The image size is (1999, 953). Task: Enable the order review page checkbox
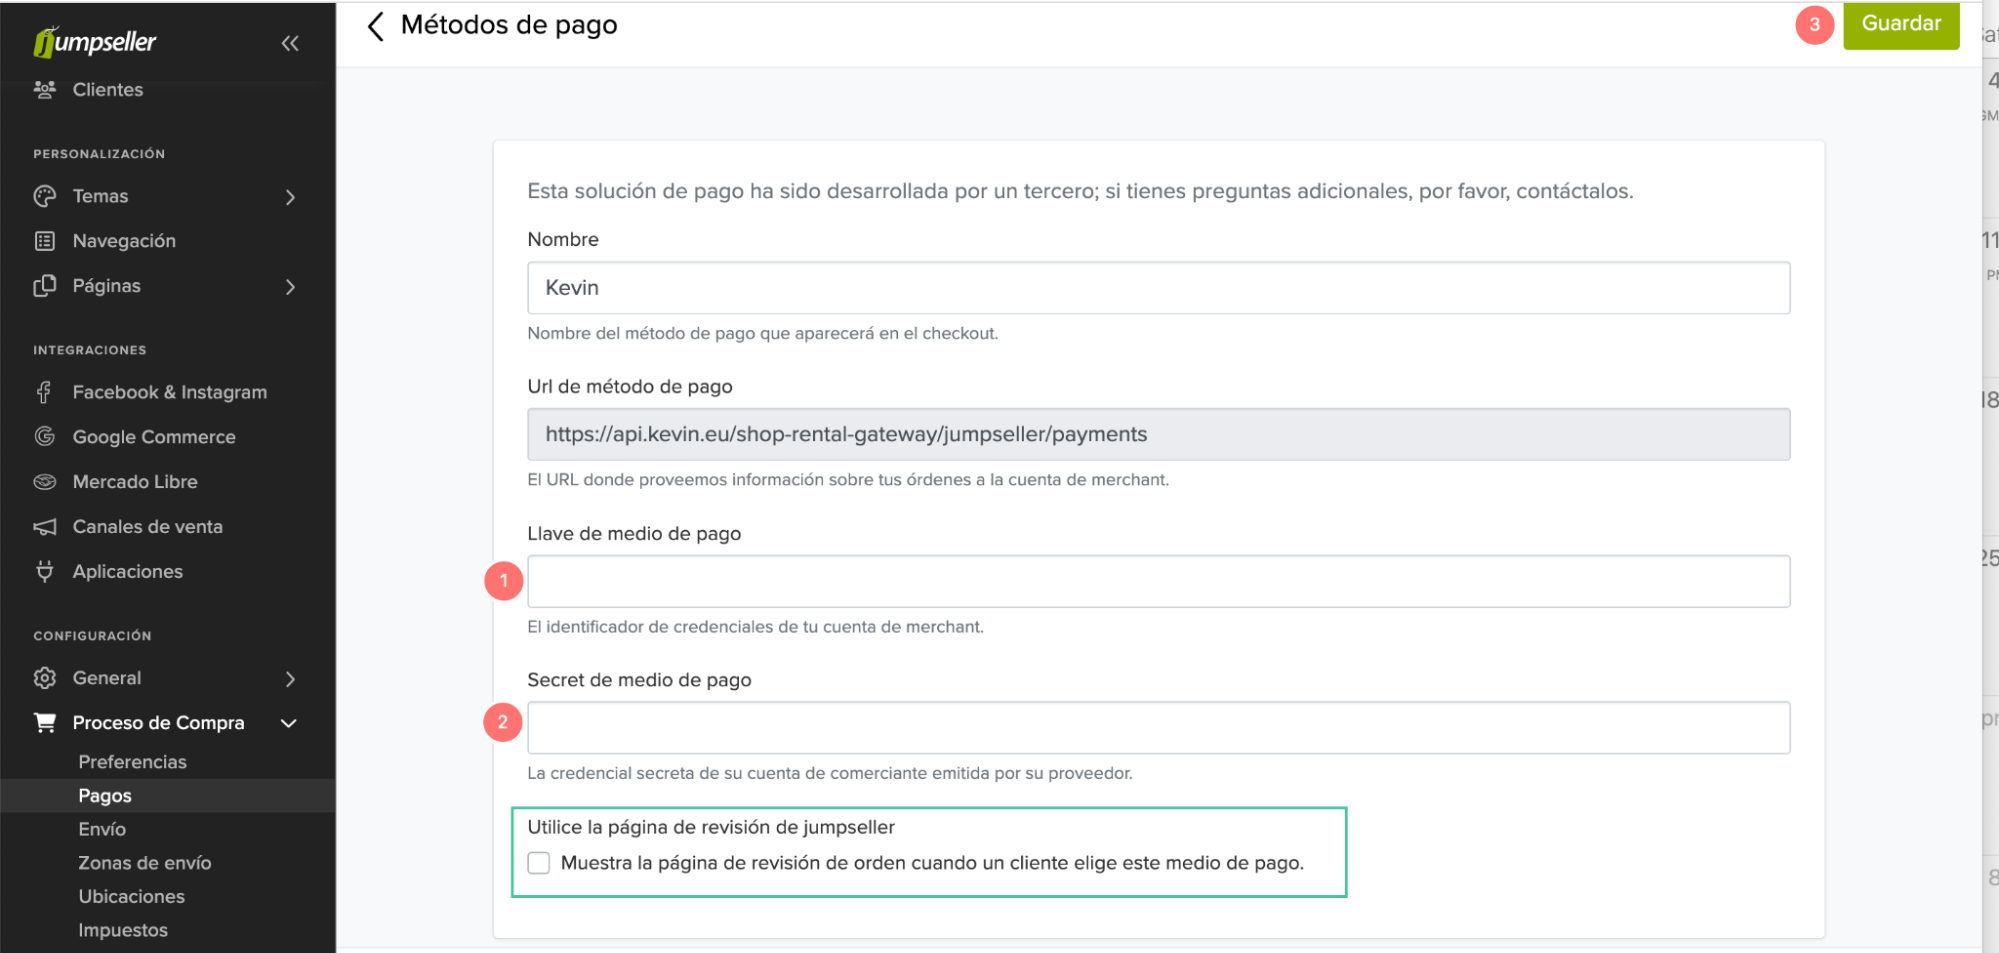point(539,863)
